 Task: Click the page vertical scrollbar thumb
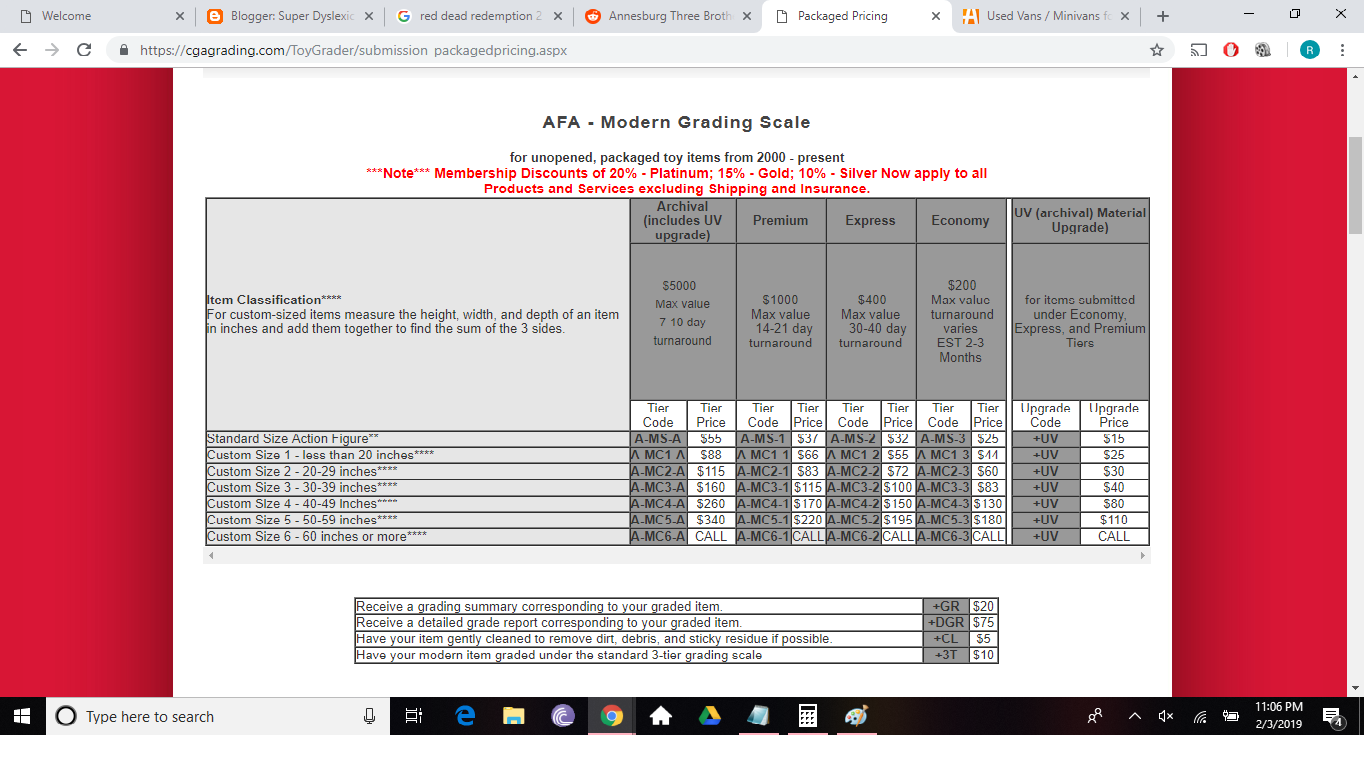[x=1356, y=185]
